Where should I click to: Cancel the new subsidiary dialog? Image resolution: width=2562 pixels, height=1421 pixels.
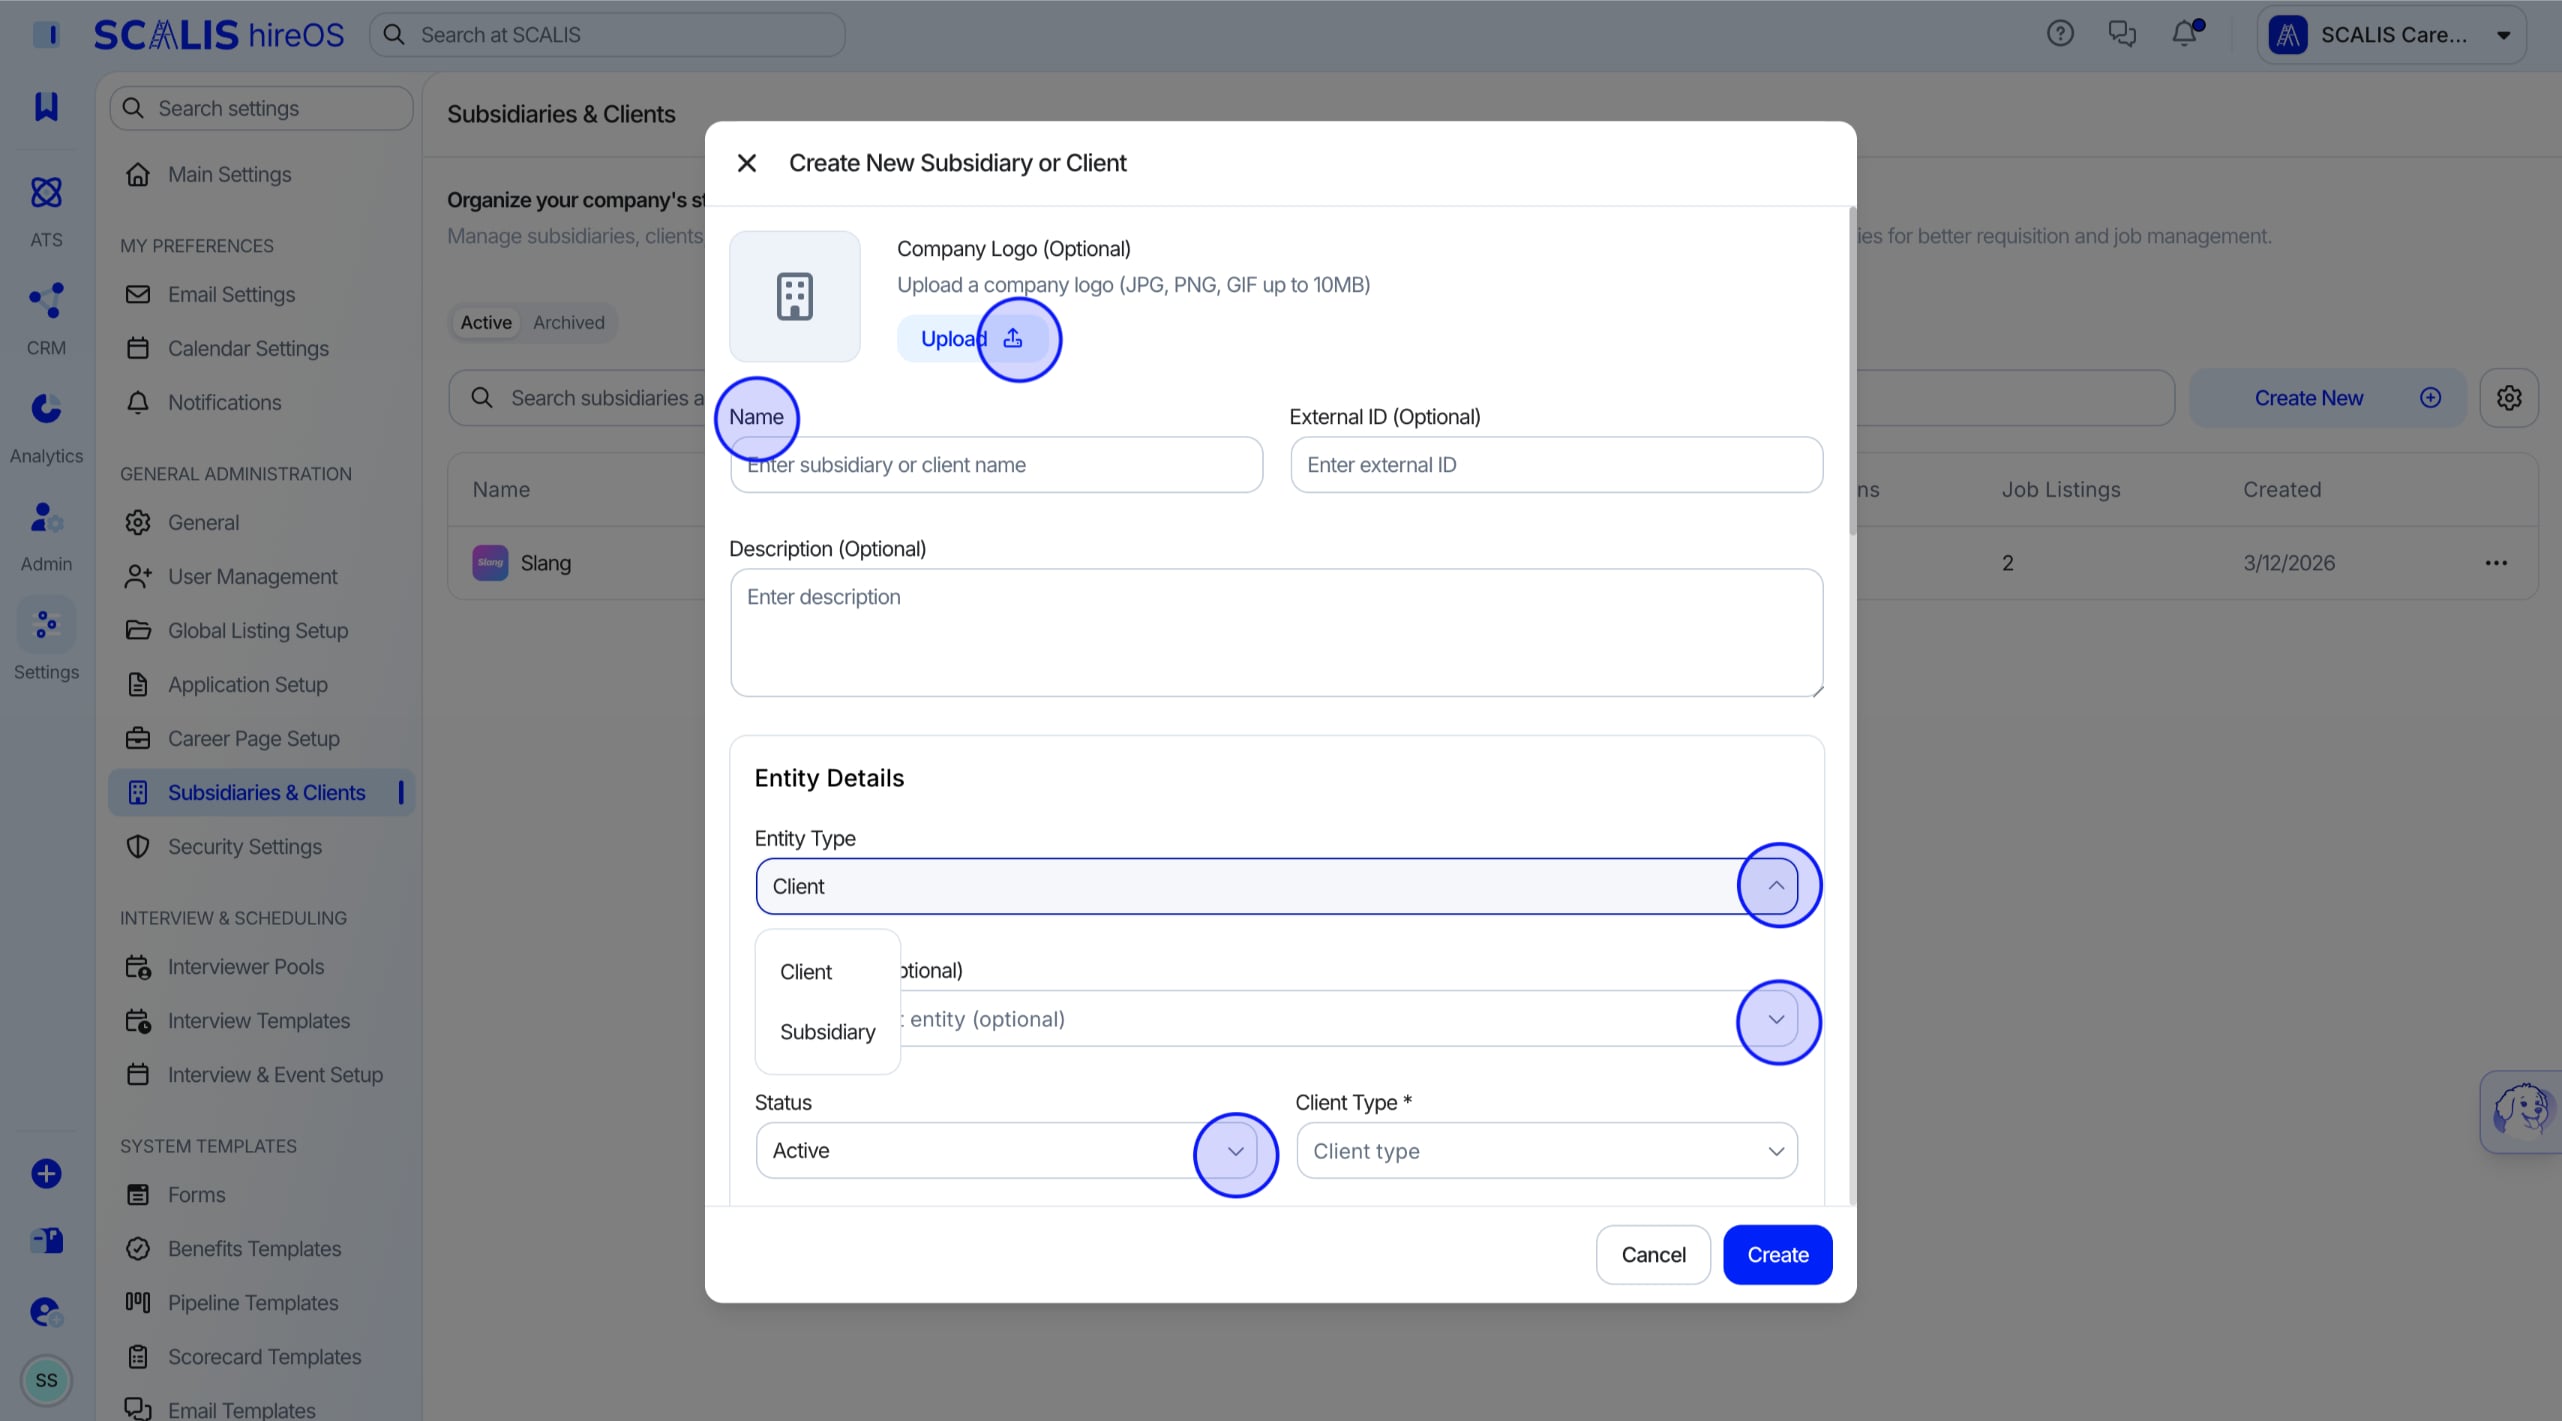(1653, 1254)
